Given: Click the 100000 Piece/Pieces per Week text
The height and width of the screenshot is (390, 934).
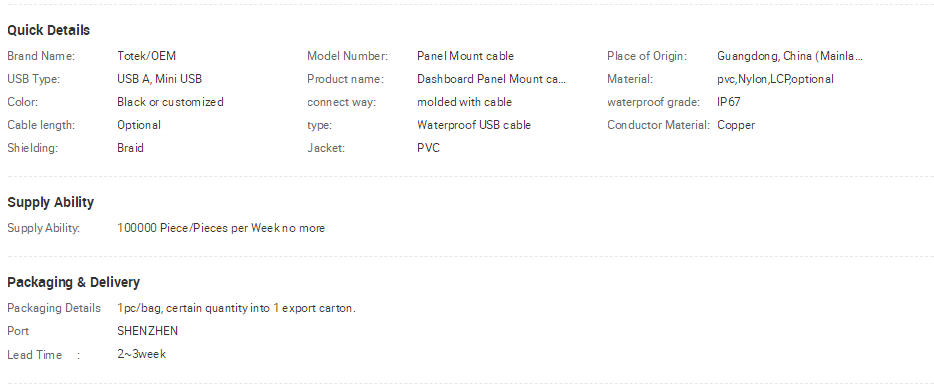Looking at the screenshot, I should (221, 228).
